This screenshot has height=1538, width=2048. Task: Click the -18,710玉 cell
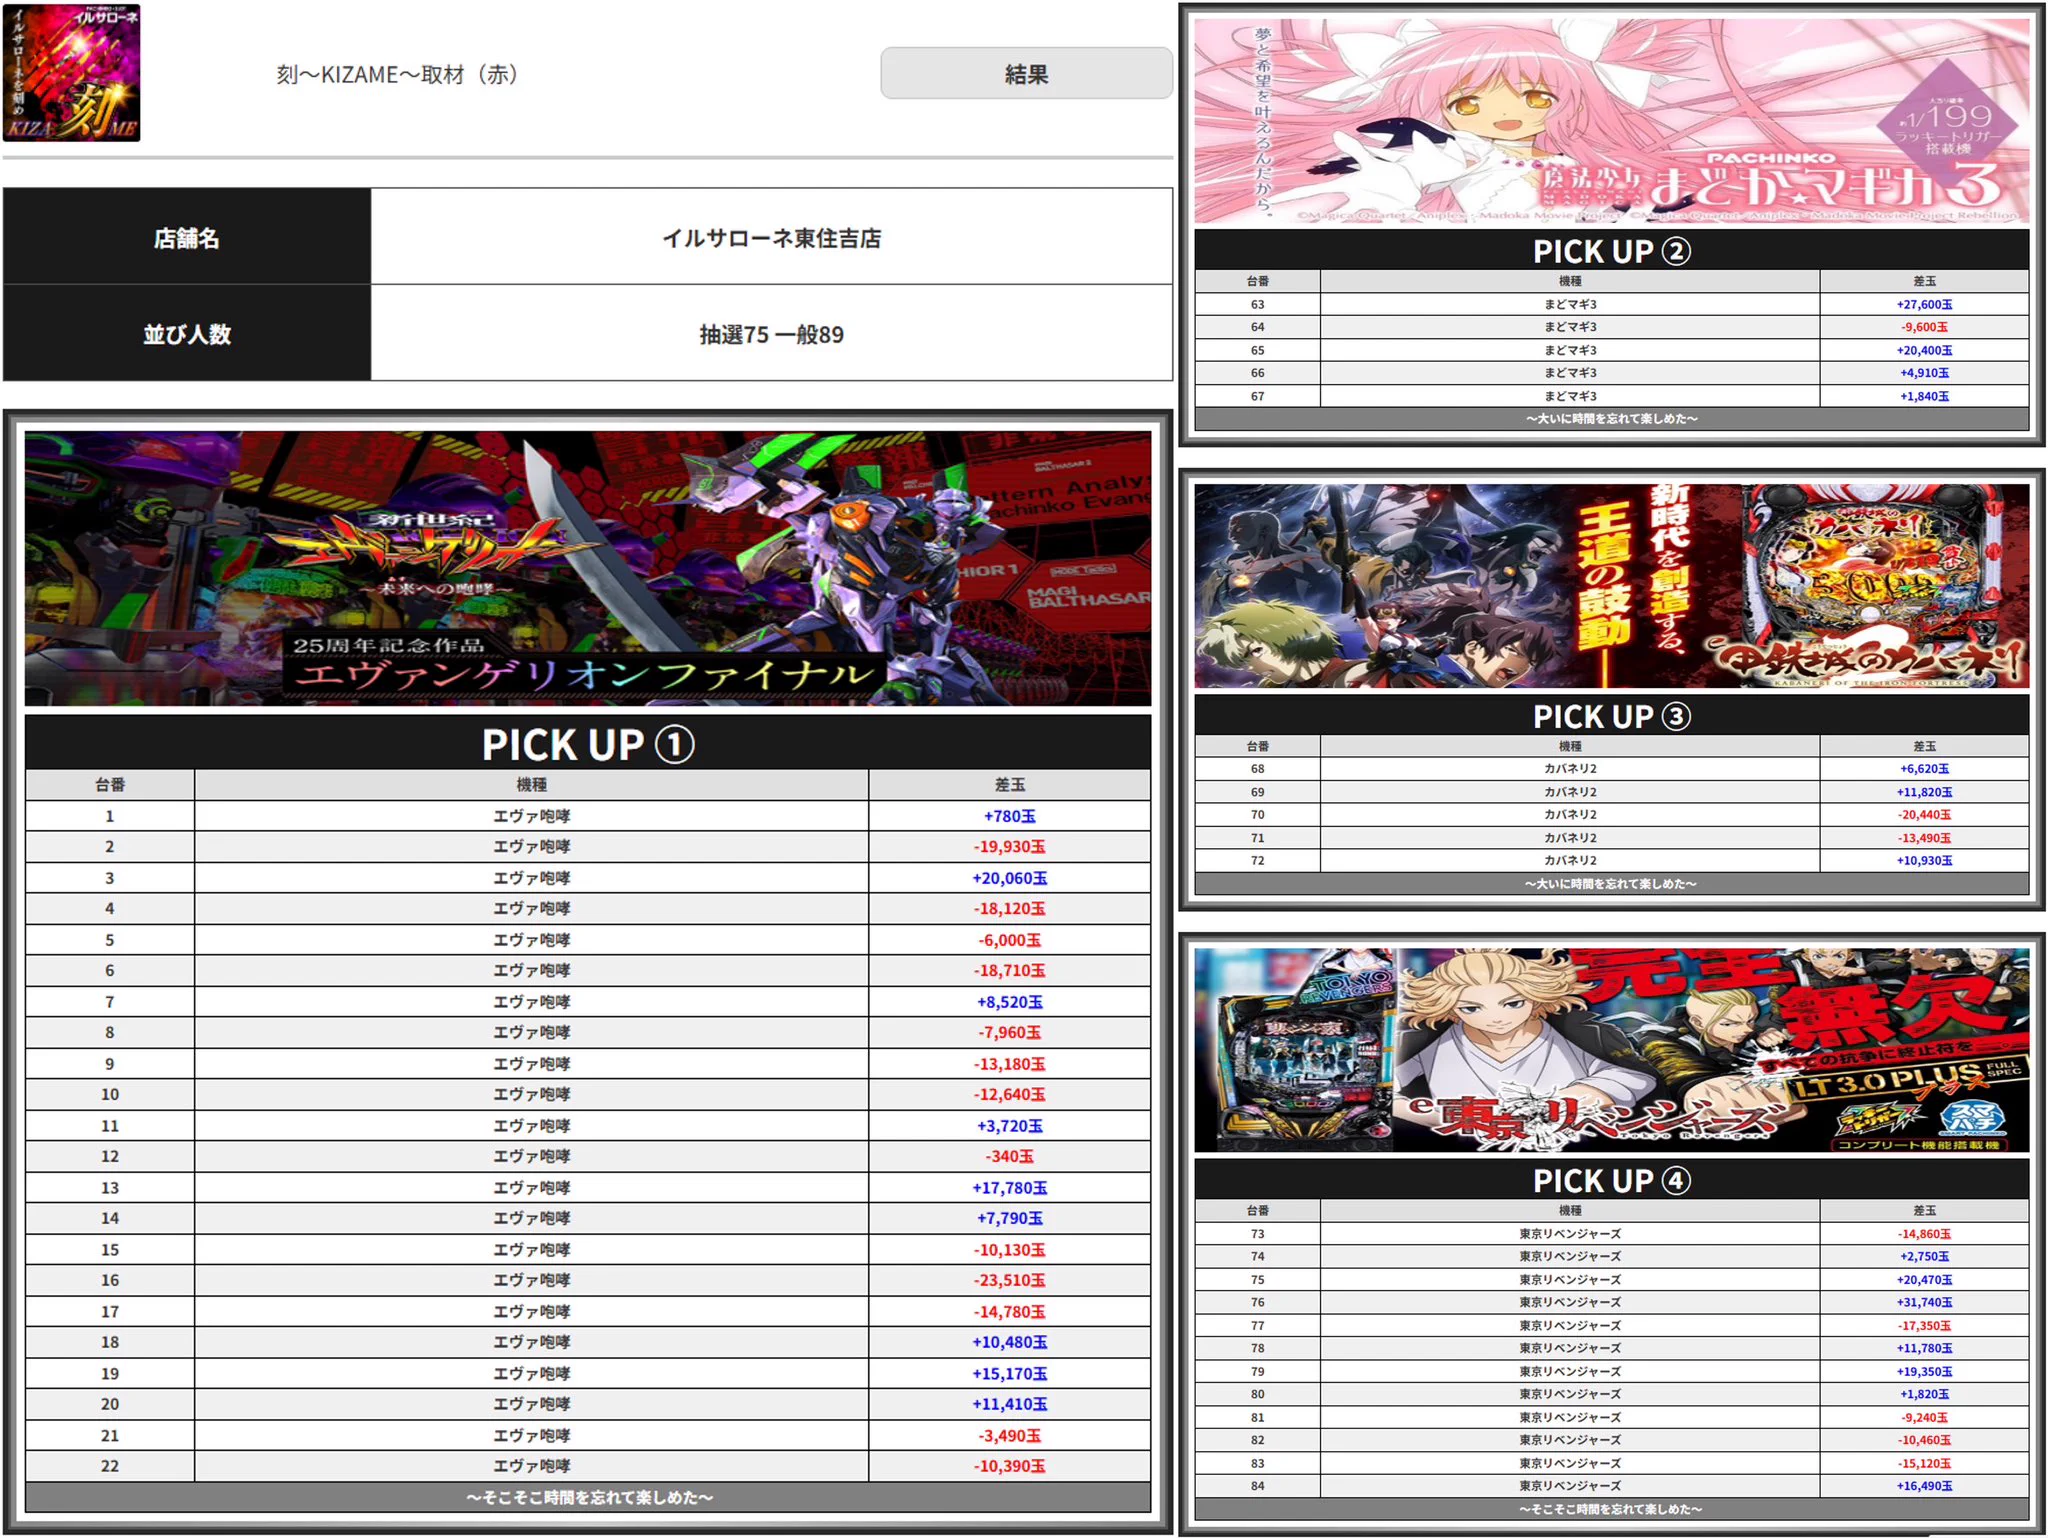click(x=1009, y=970)
